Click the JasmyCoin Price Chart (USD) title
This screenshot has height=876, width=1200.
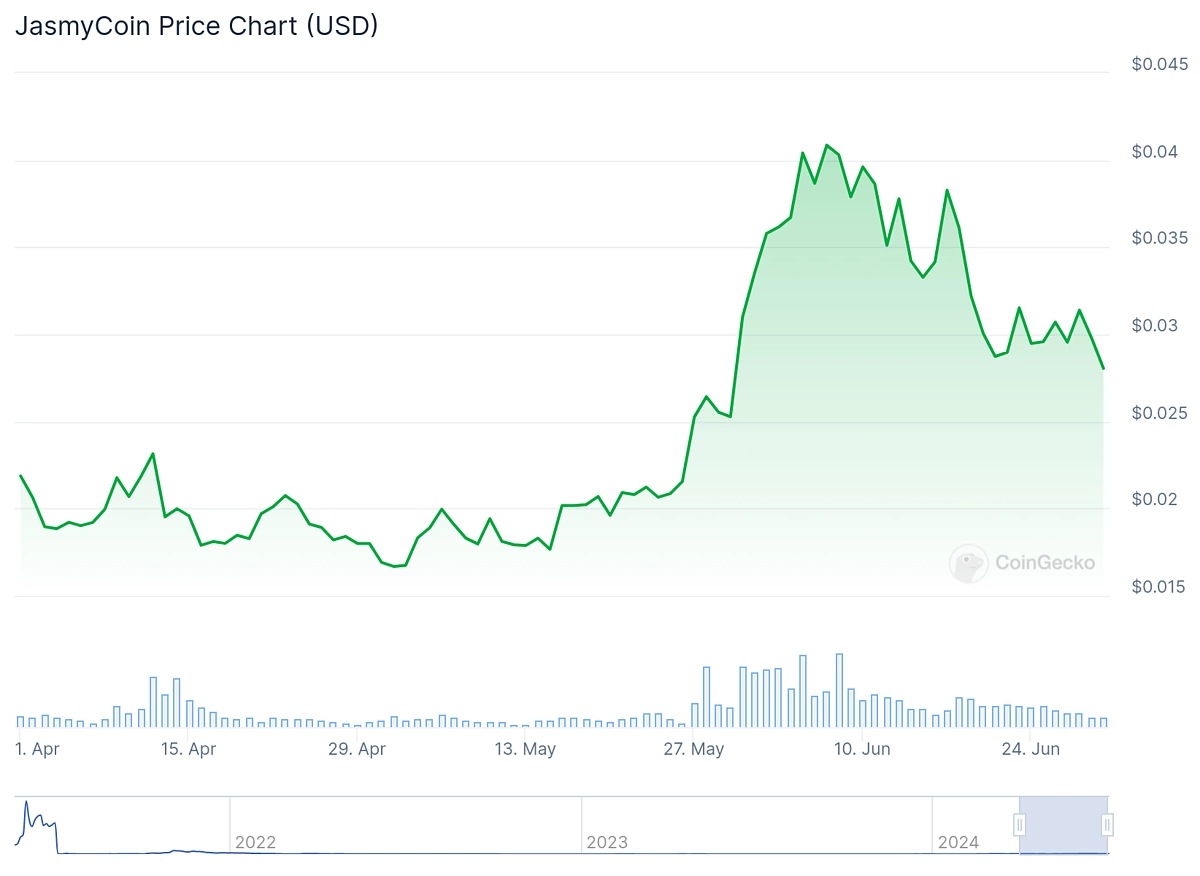[196, 26]
